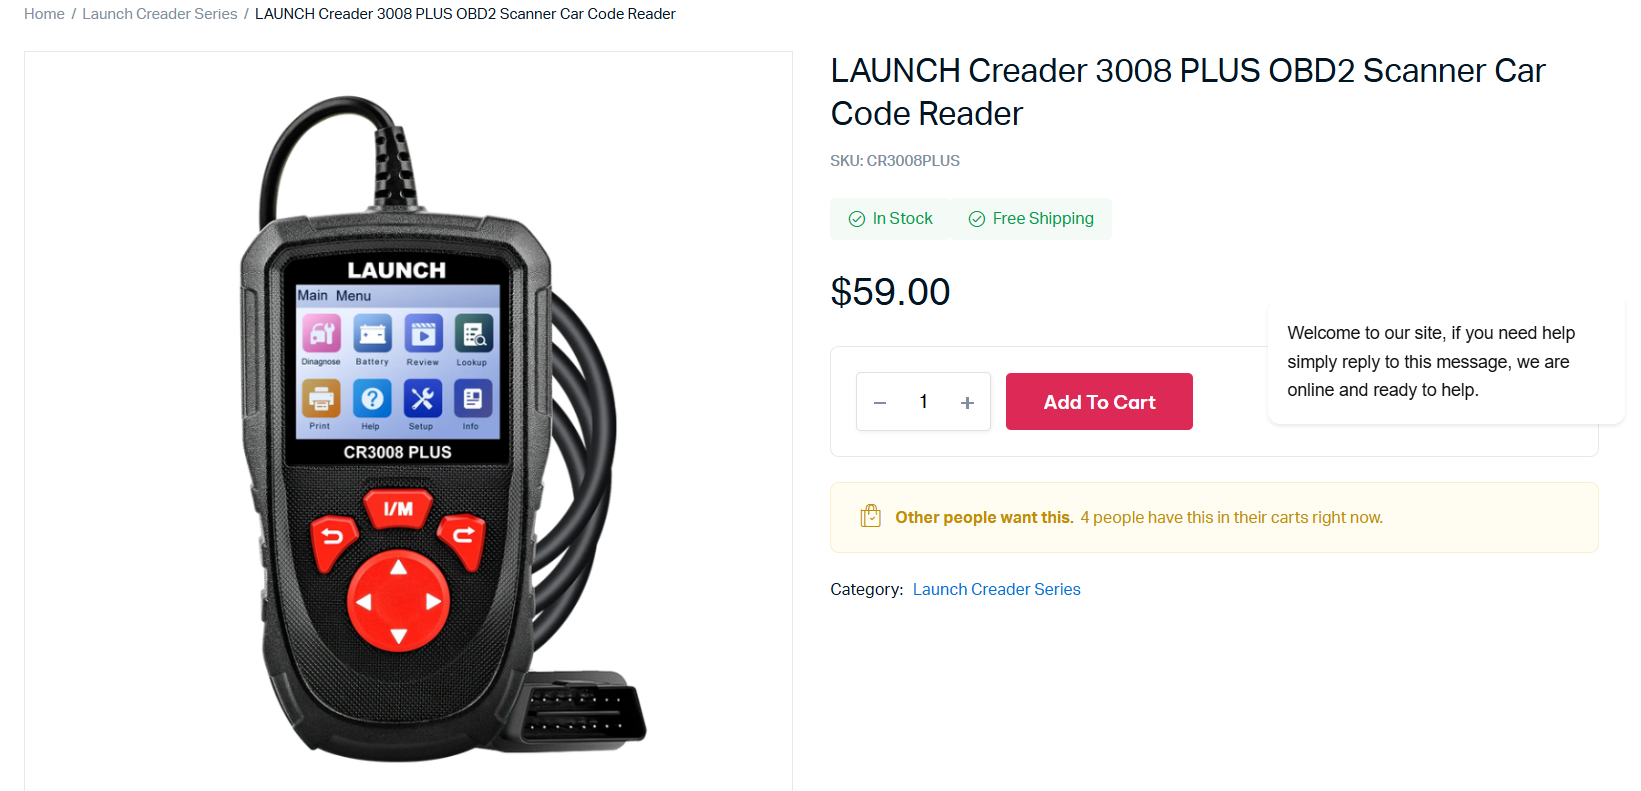1641x791 pixels.
Task: Open the Home breadcrumb link
Action: click(44, 14)
